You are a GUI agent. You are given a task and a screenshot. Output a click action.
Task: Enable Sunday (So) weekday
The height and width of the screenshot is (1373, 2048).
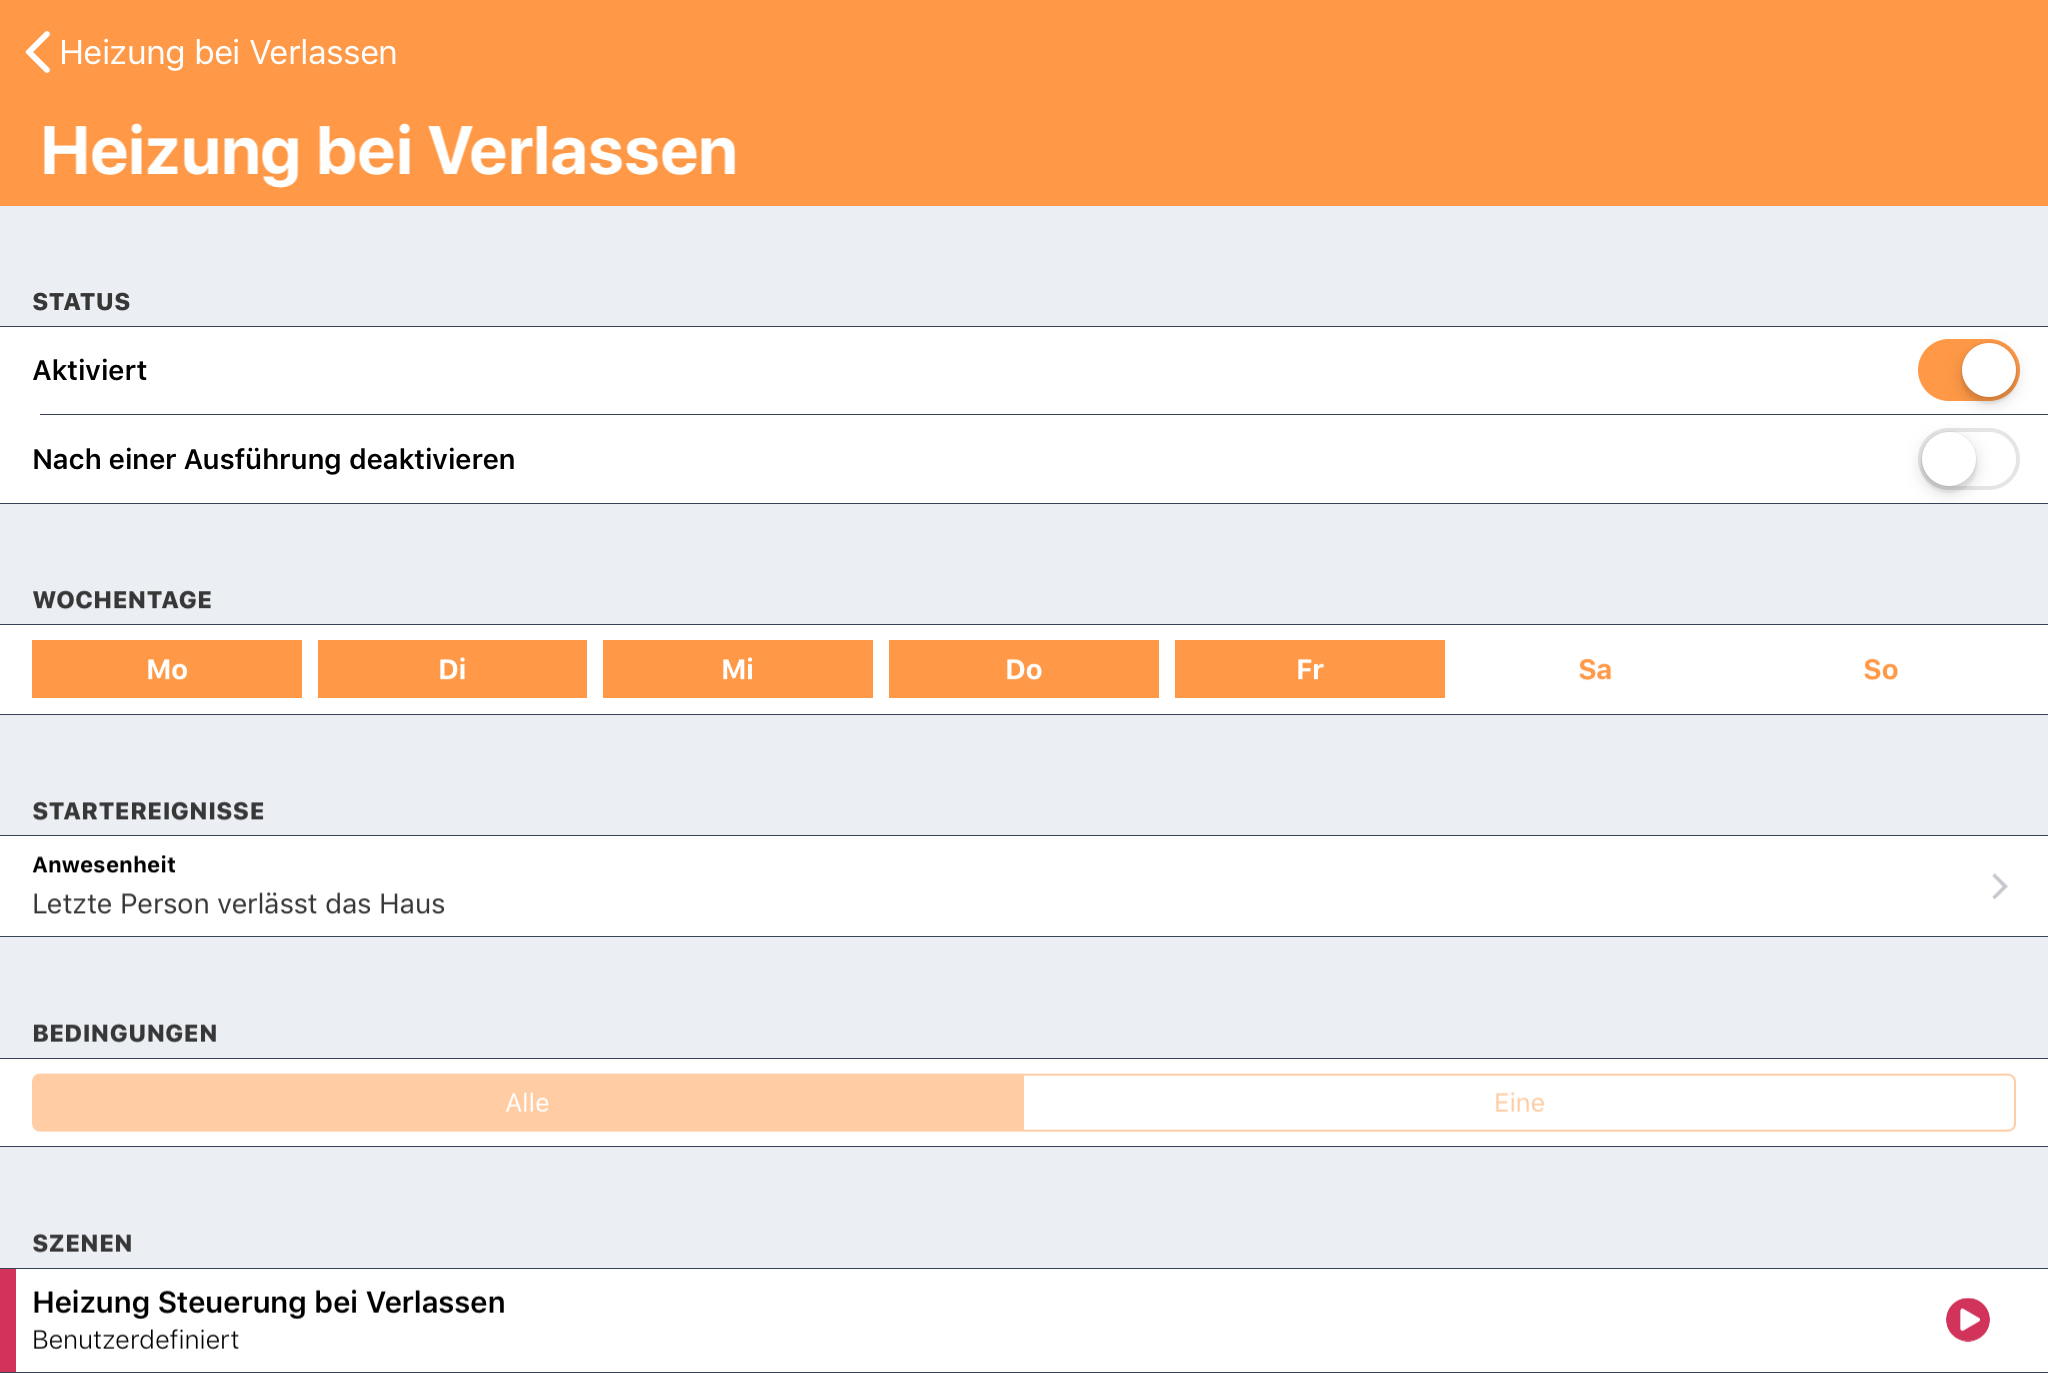pos(1880,669)
